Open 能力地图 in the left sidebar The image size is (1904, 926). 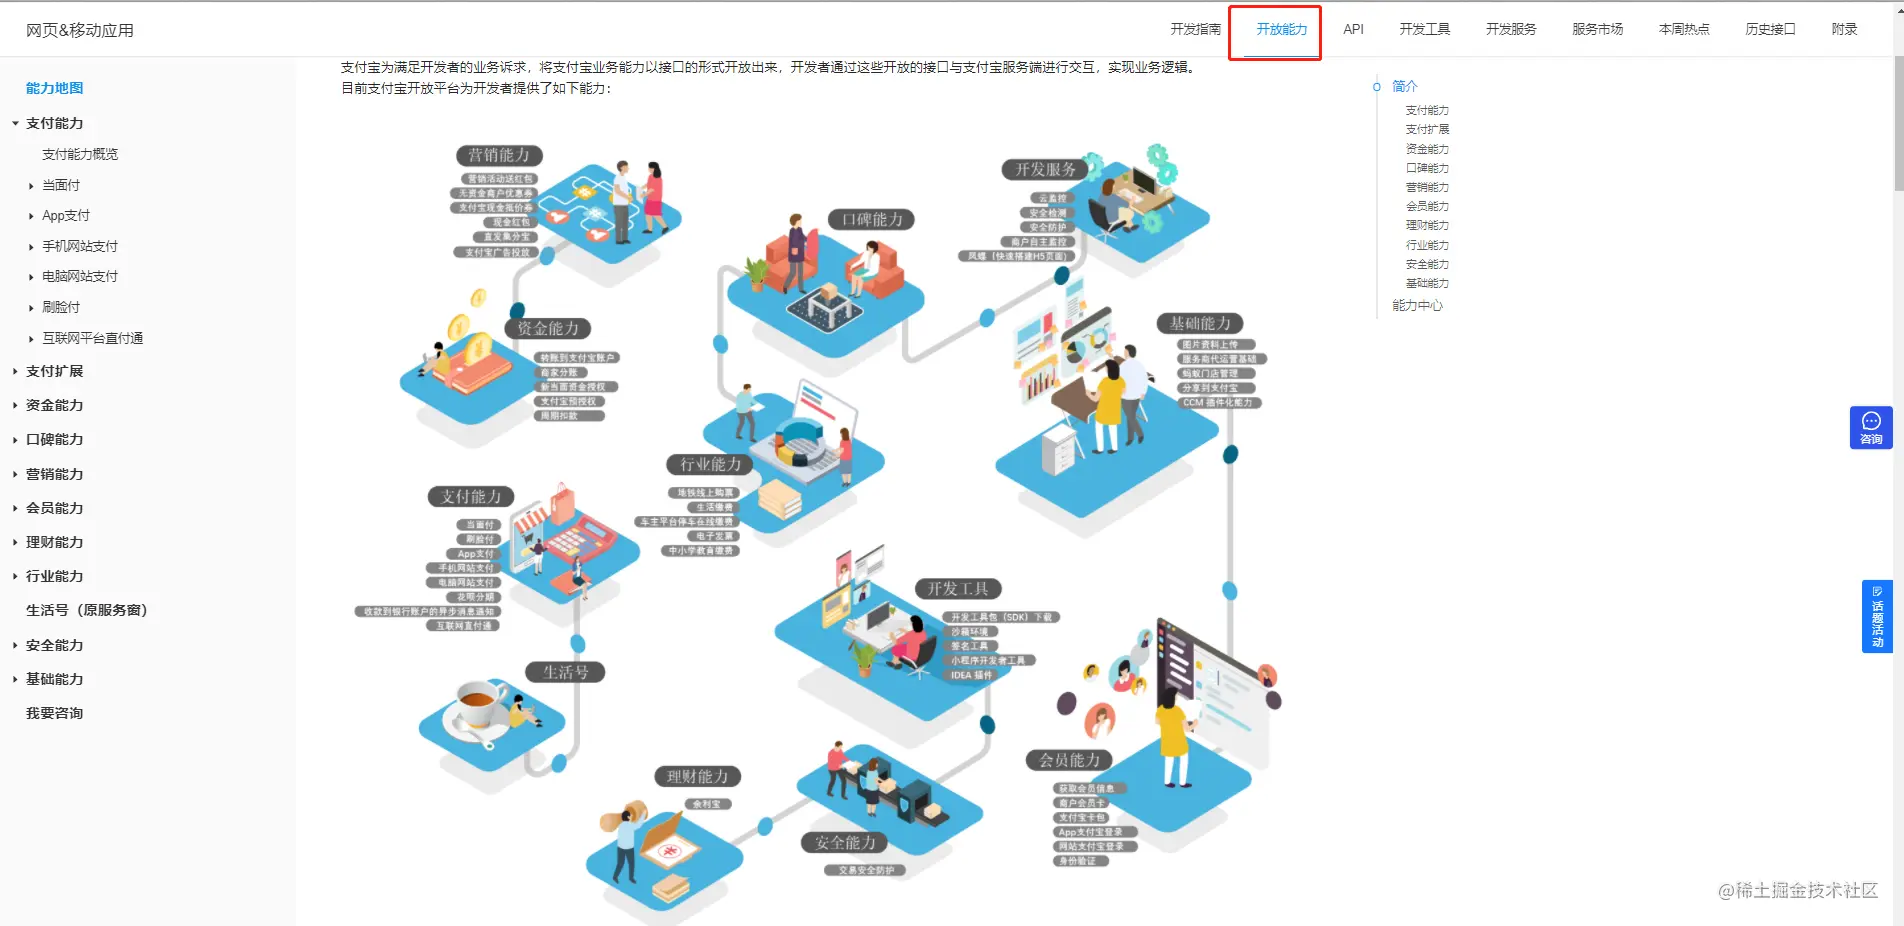point(55,88)
